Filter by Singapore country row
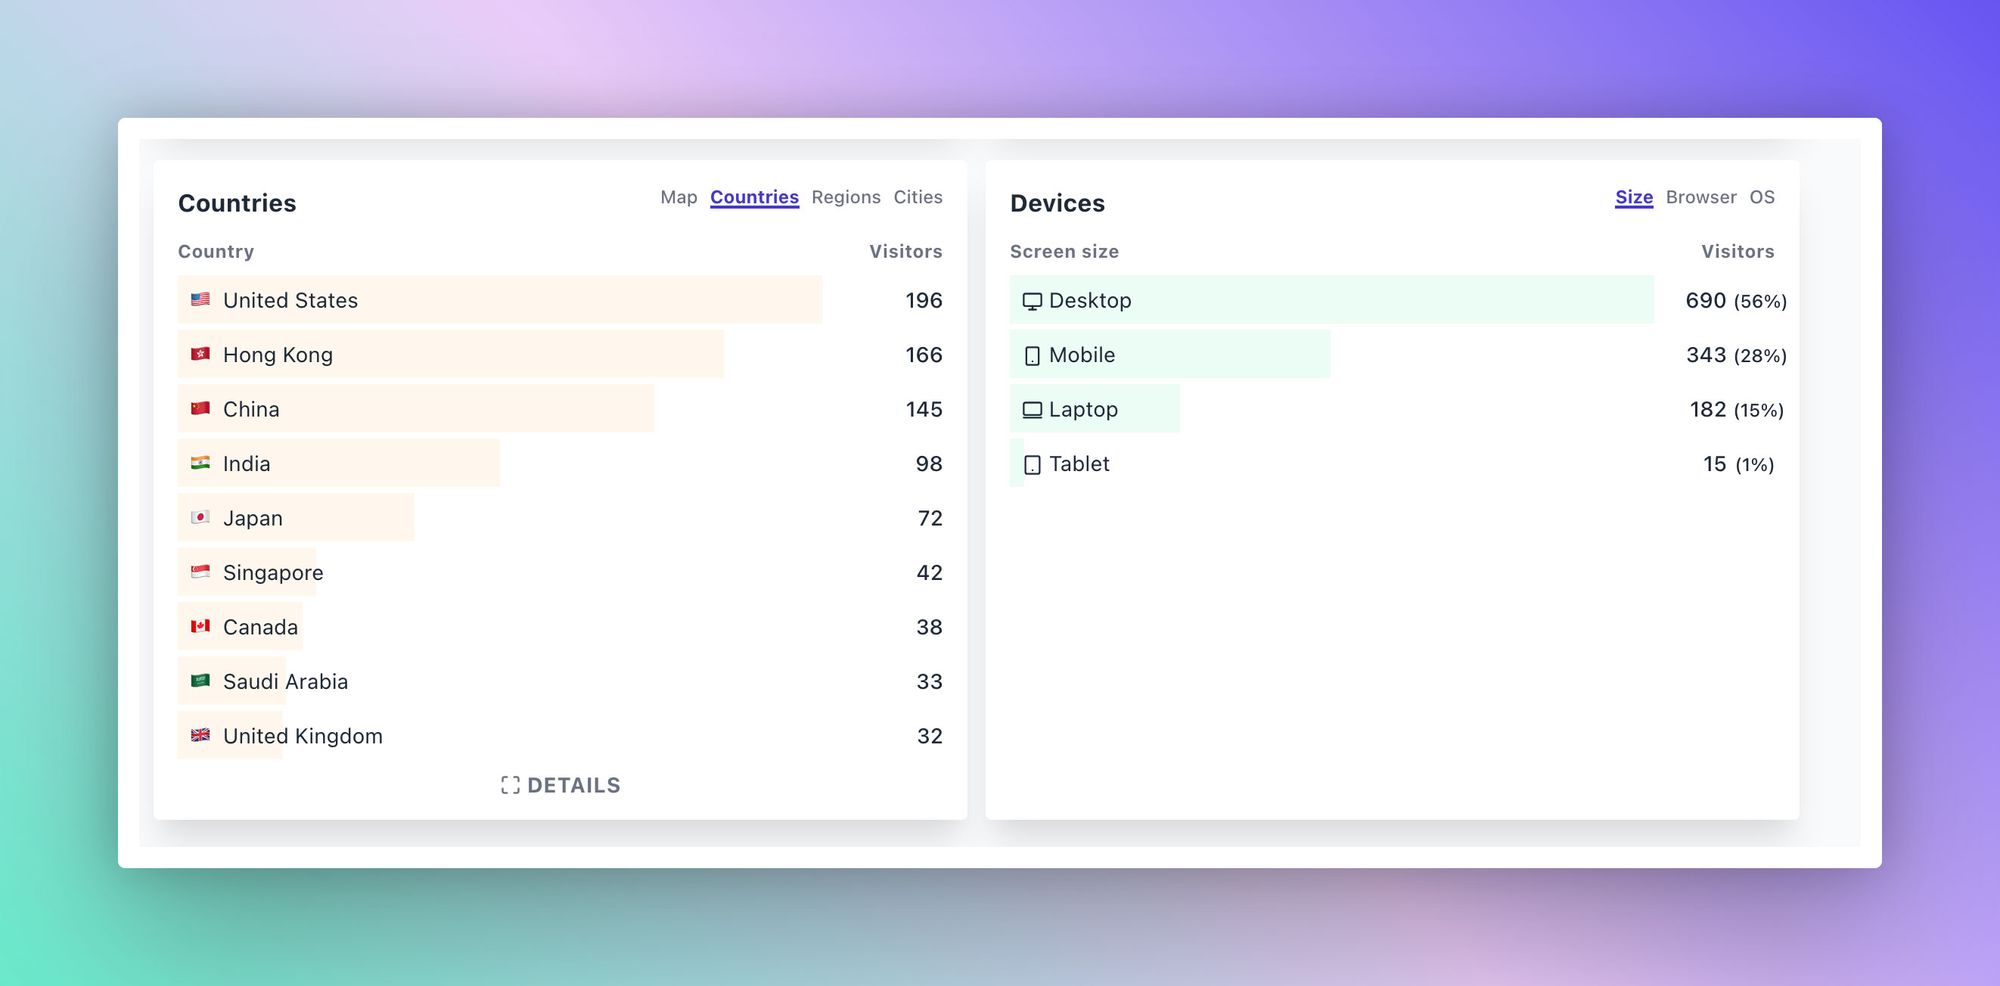Screen dimensions: 2000x986 [x=560, y=572]
